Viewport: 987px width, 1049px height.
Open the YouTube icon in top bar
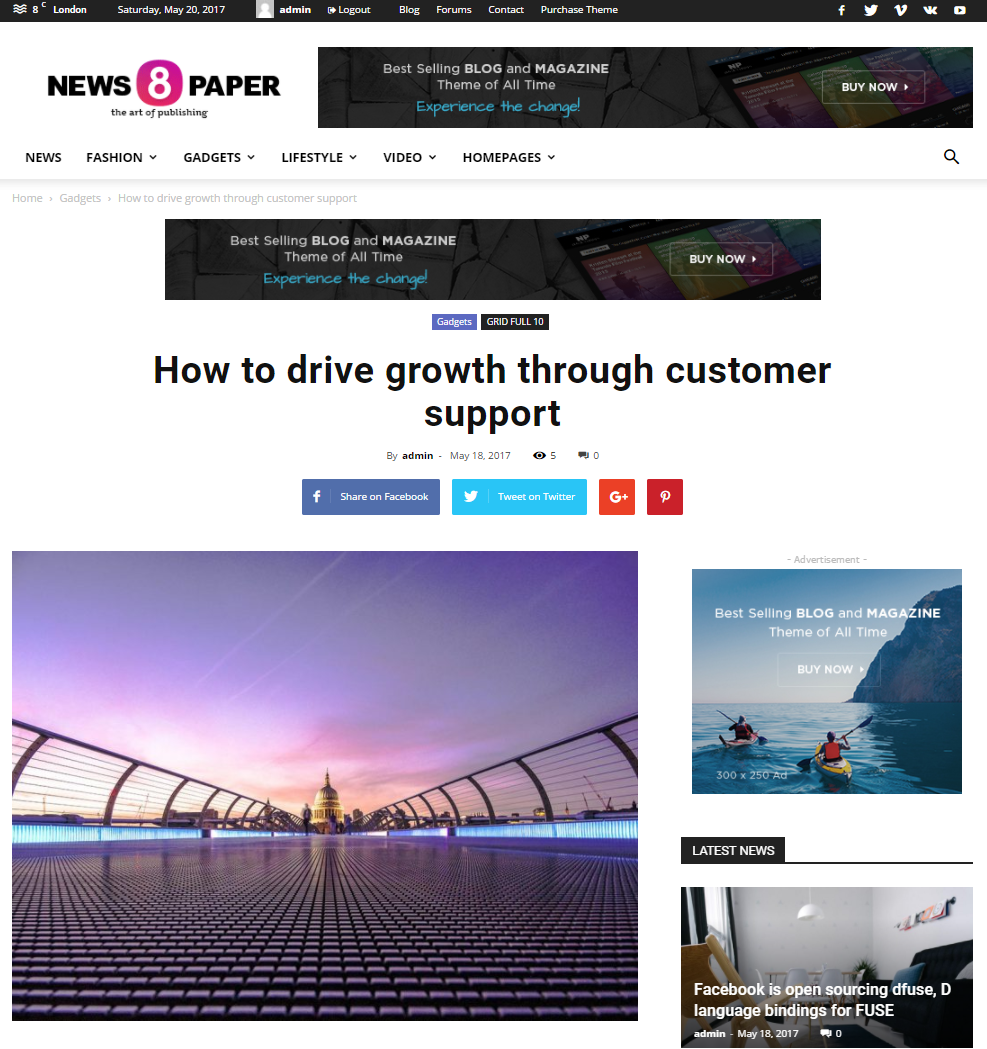pyautogui.click(x=960, y=10)
